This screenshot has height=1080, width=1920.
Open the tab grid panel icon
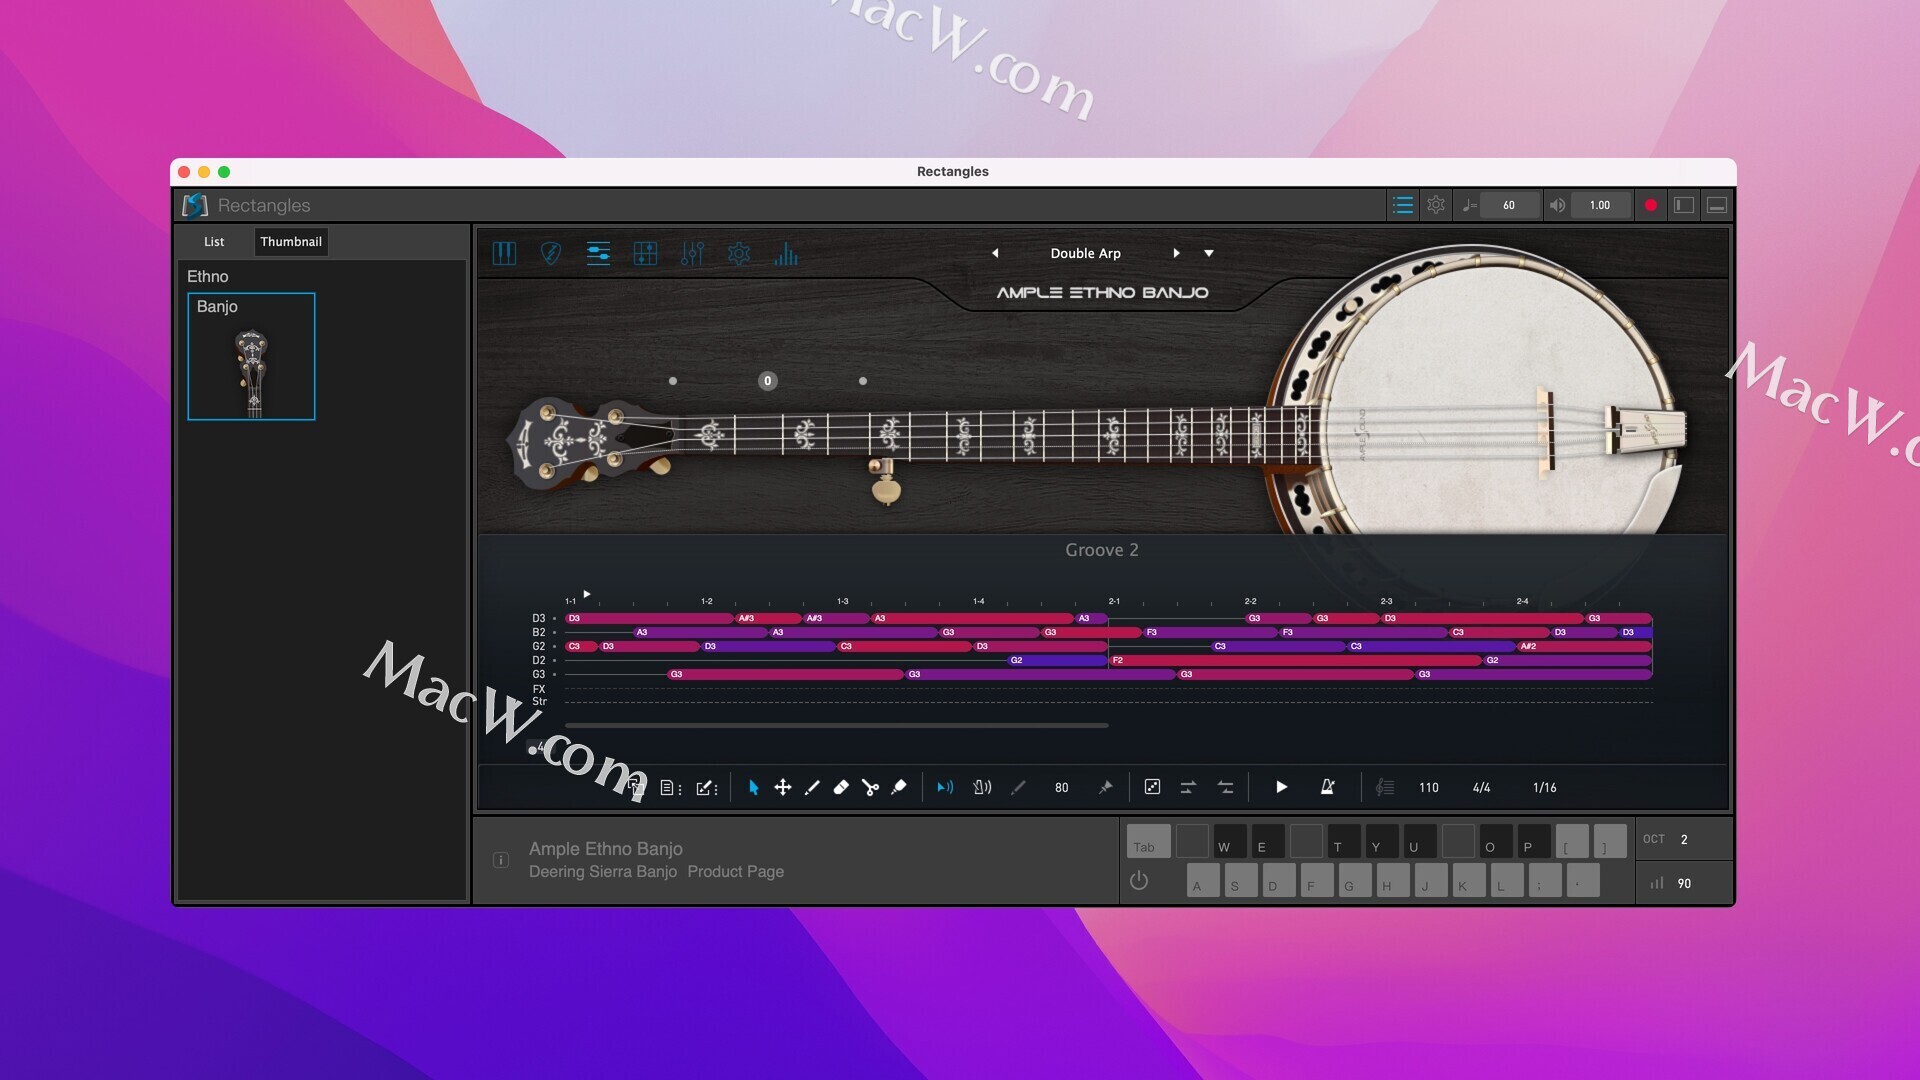coord(645,254)
